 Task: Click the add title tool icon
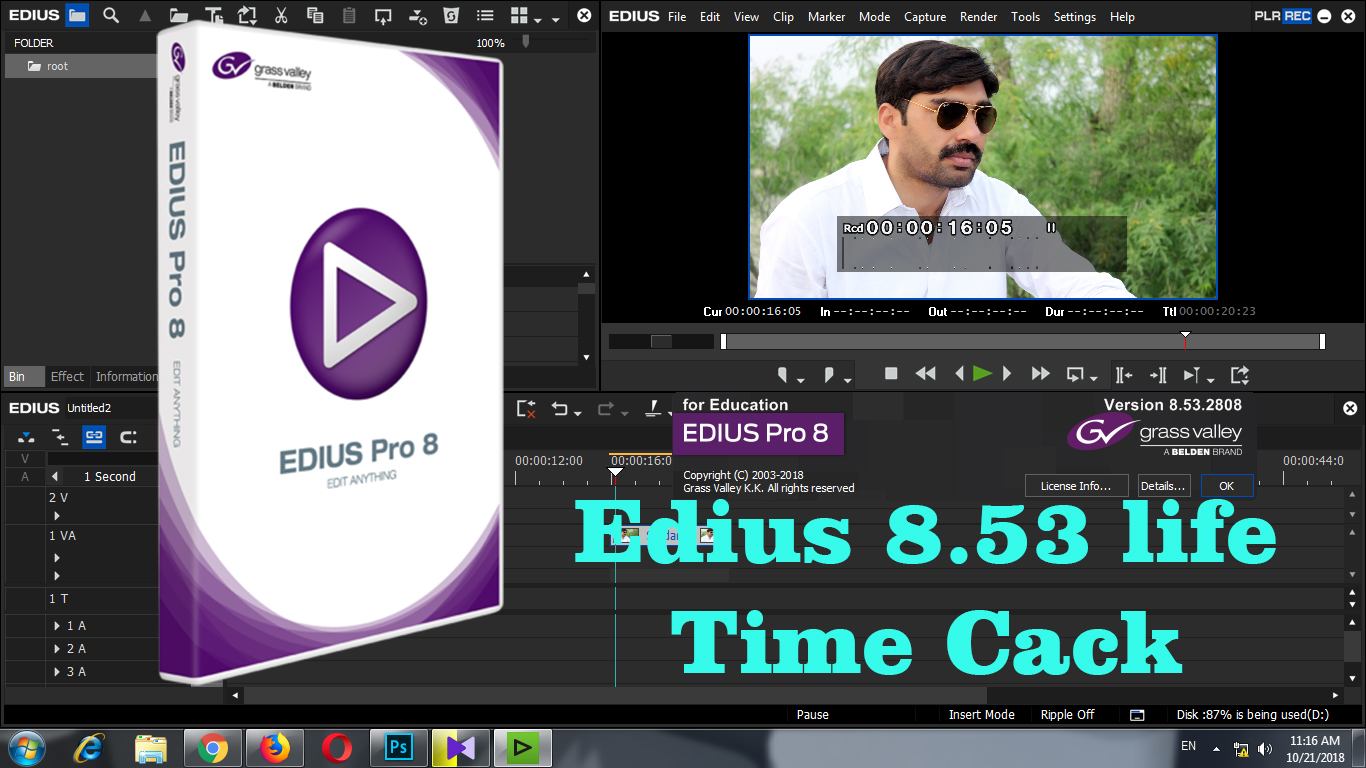point(213,16)
